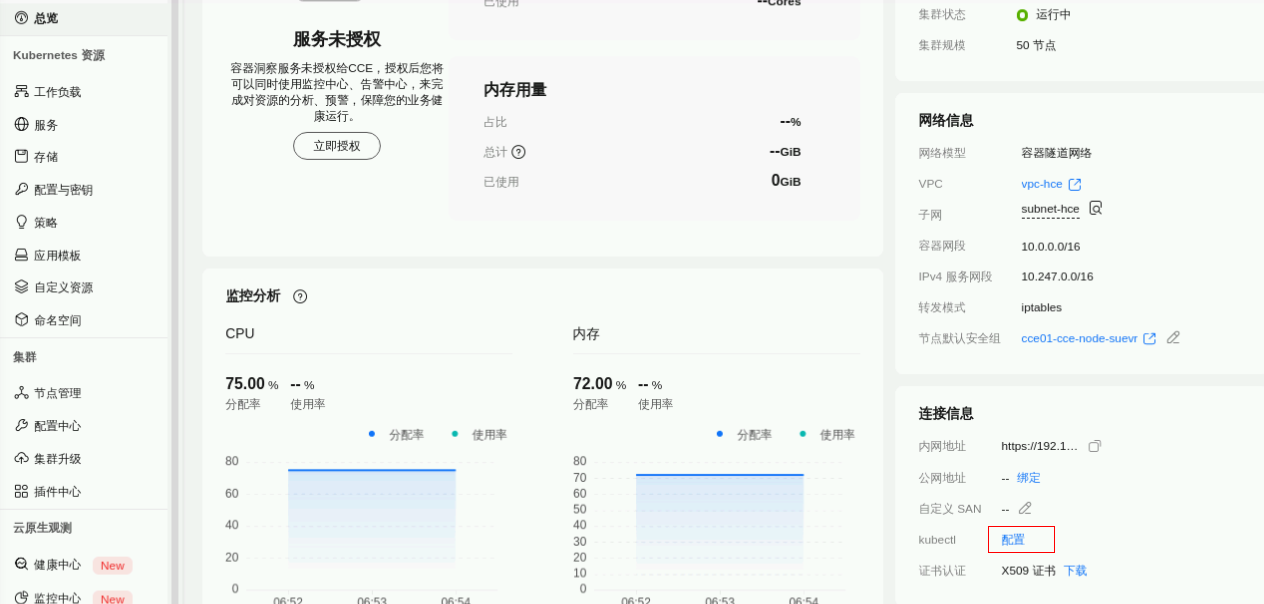Click 下载 link for X509 证书
The image size is (1264, 604).
(1075, 571)
